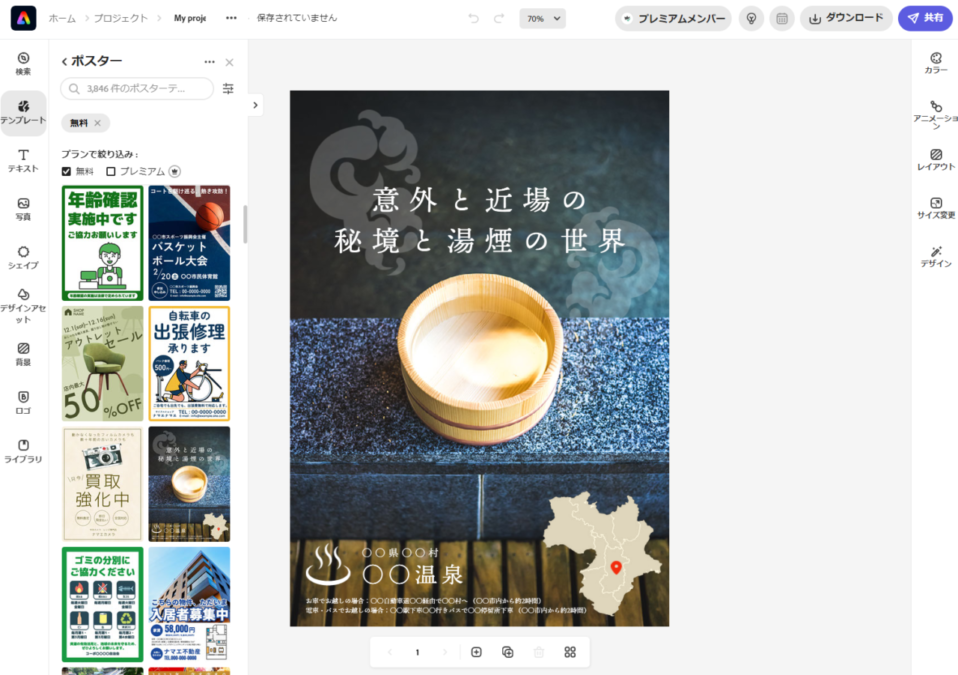Open the テキスト (Text) tool panel
This screenshot has width=958, height=675.
pyautogui.click(x=23, y=160)
